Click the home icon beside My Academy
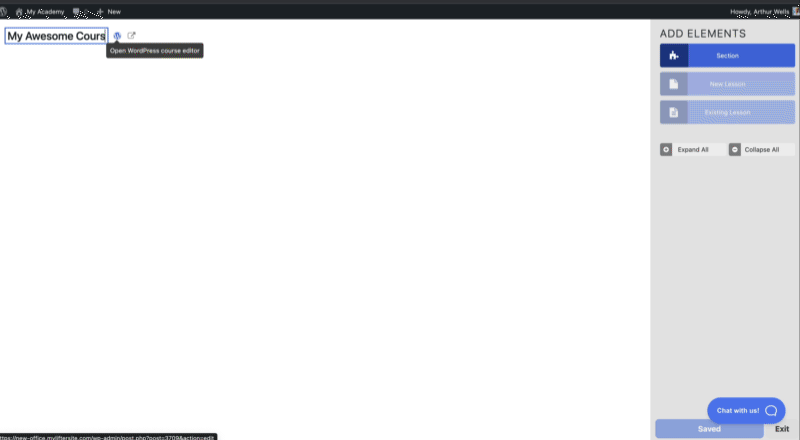 coord(19,11)
